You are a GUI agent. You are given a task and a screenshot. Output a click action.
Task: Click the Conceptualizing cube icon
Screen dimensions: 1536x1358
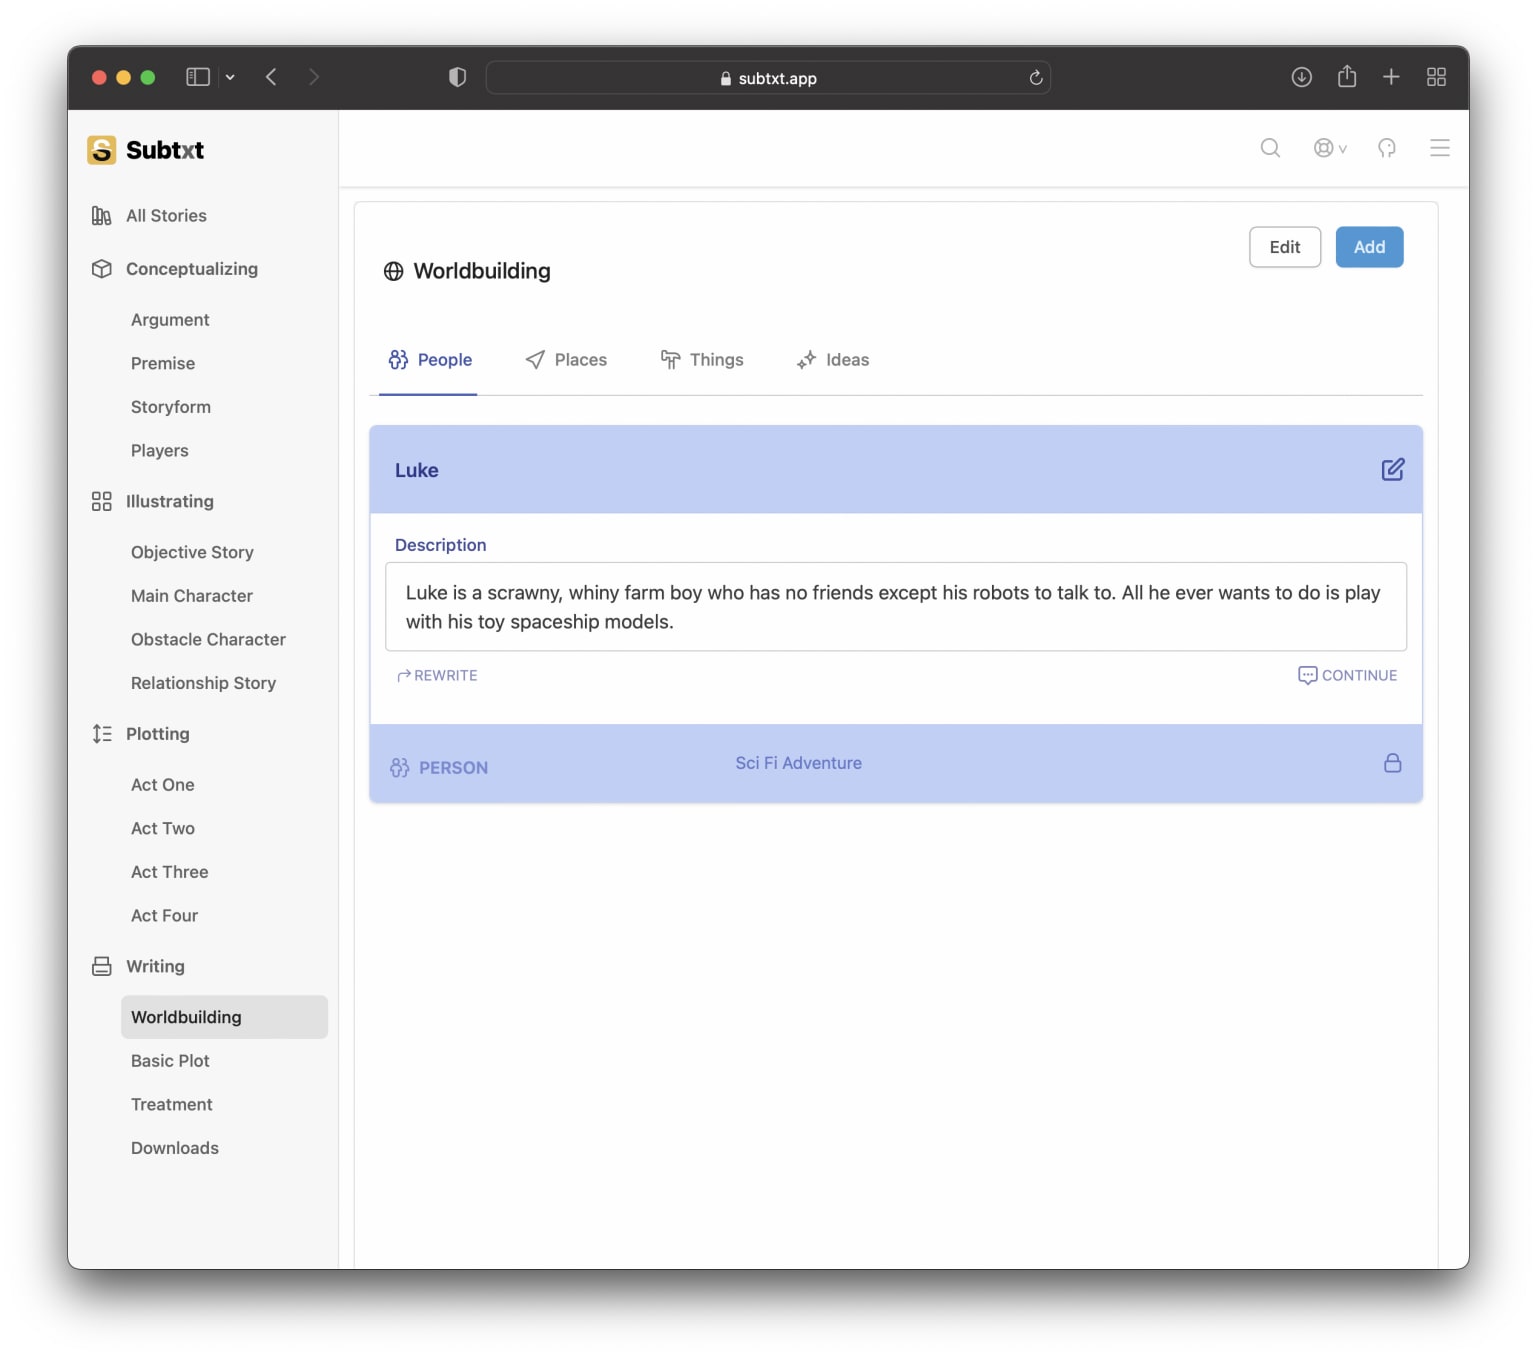coord(101,269)
